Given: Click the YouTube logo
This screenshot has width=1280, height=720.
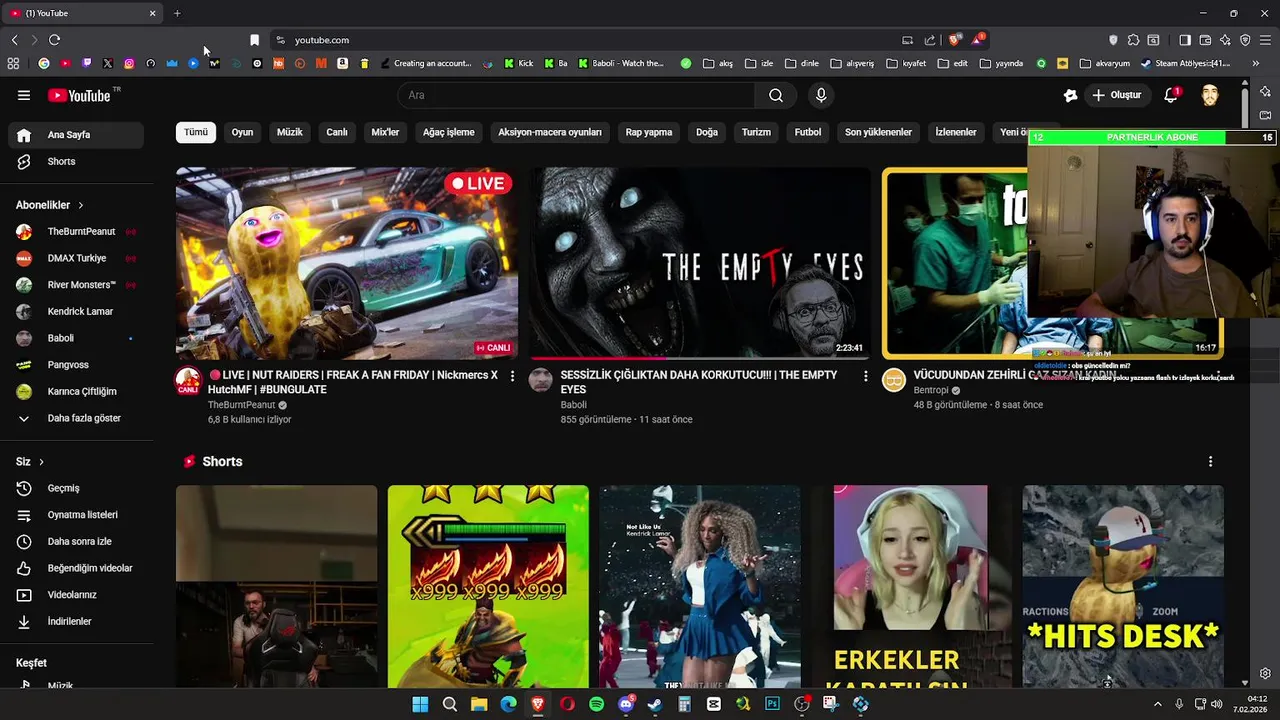Looking at the screenshot, I should tap(79, 95).
